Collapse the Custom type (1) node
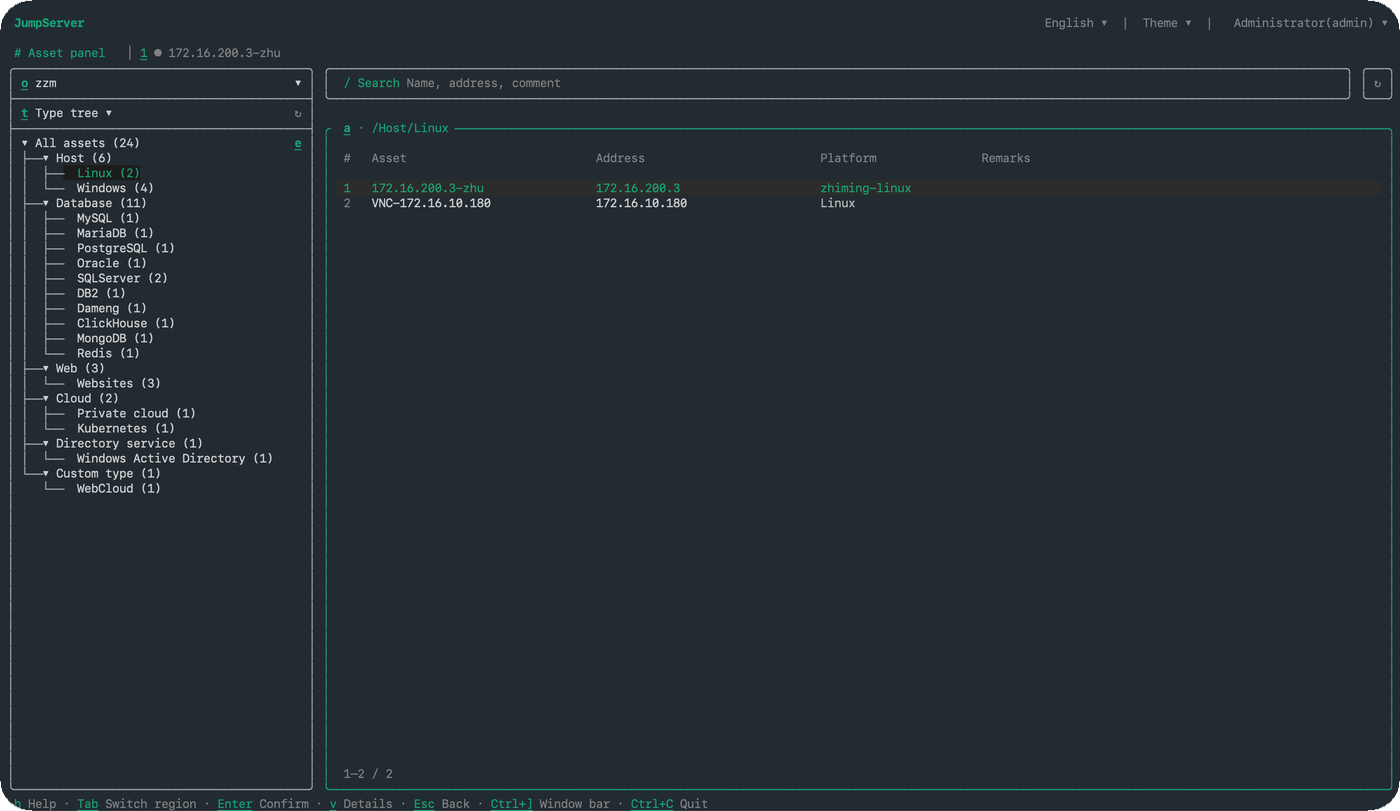The width and height of the screenshot is (1400, 811). [x=46, y=474]
